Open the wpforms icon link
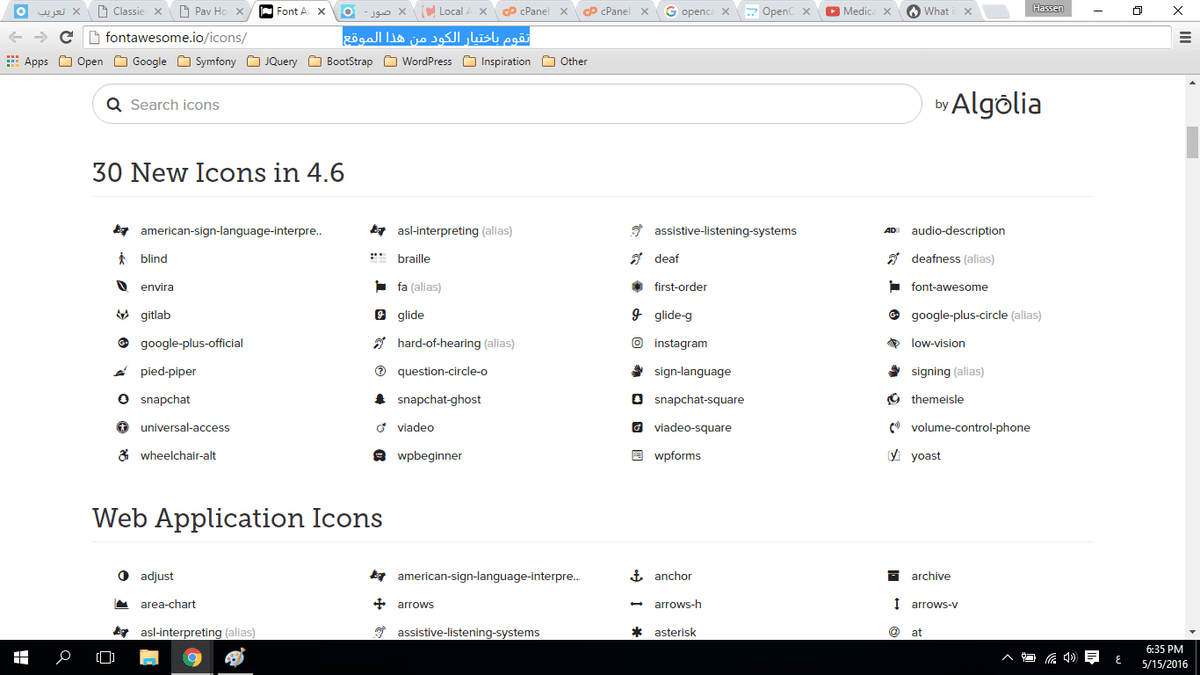This screenshot has height=675, width=1200. pos(677,456)
